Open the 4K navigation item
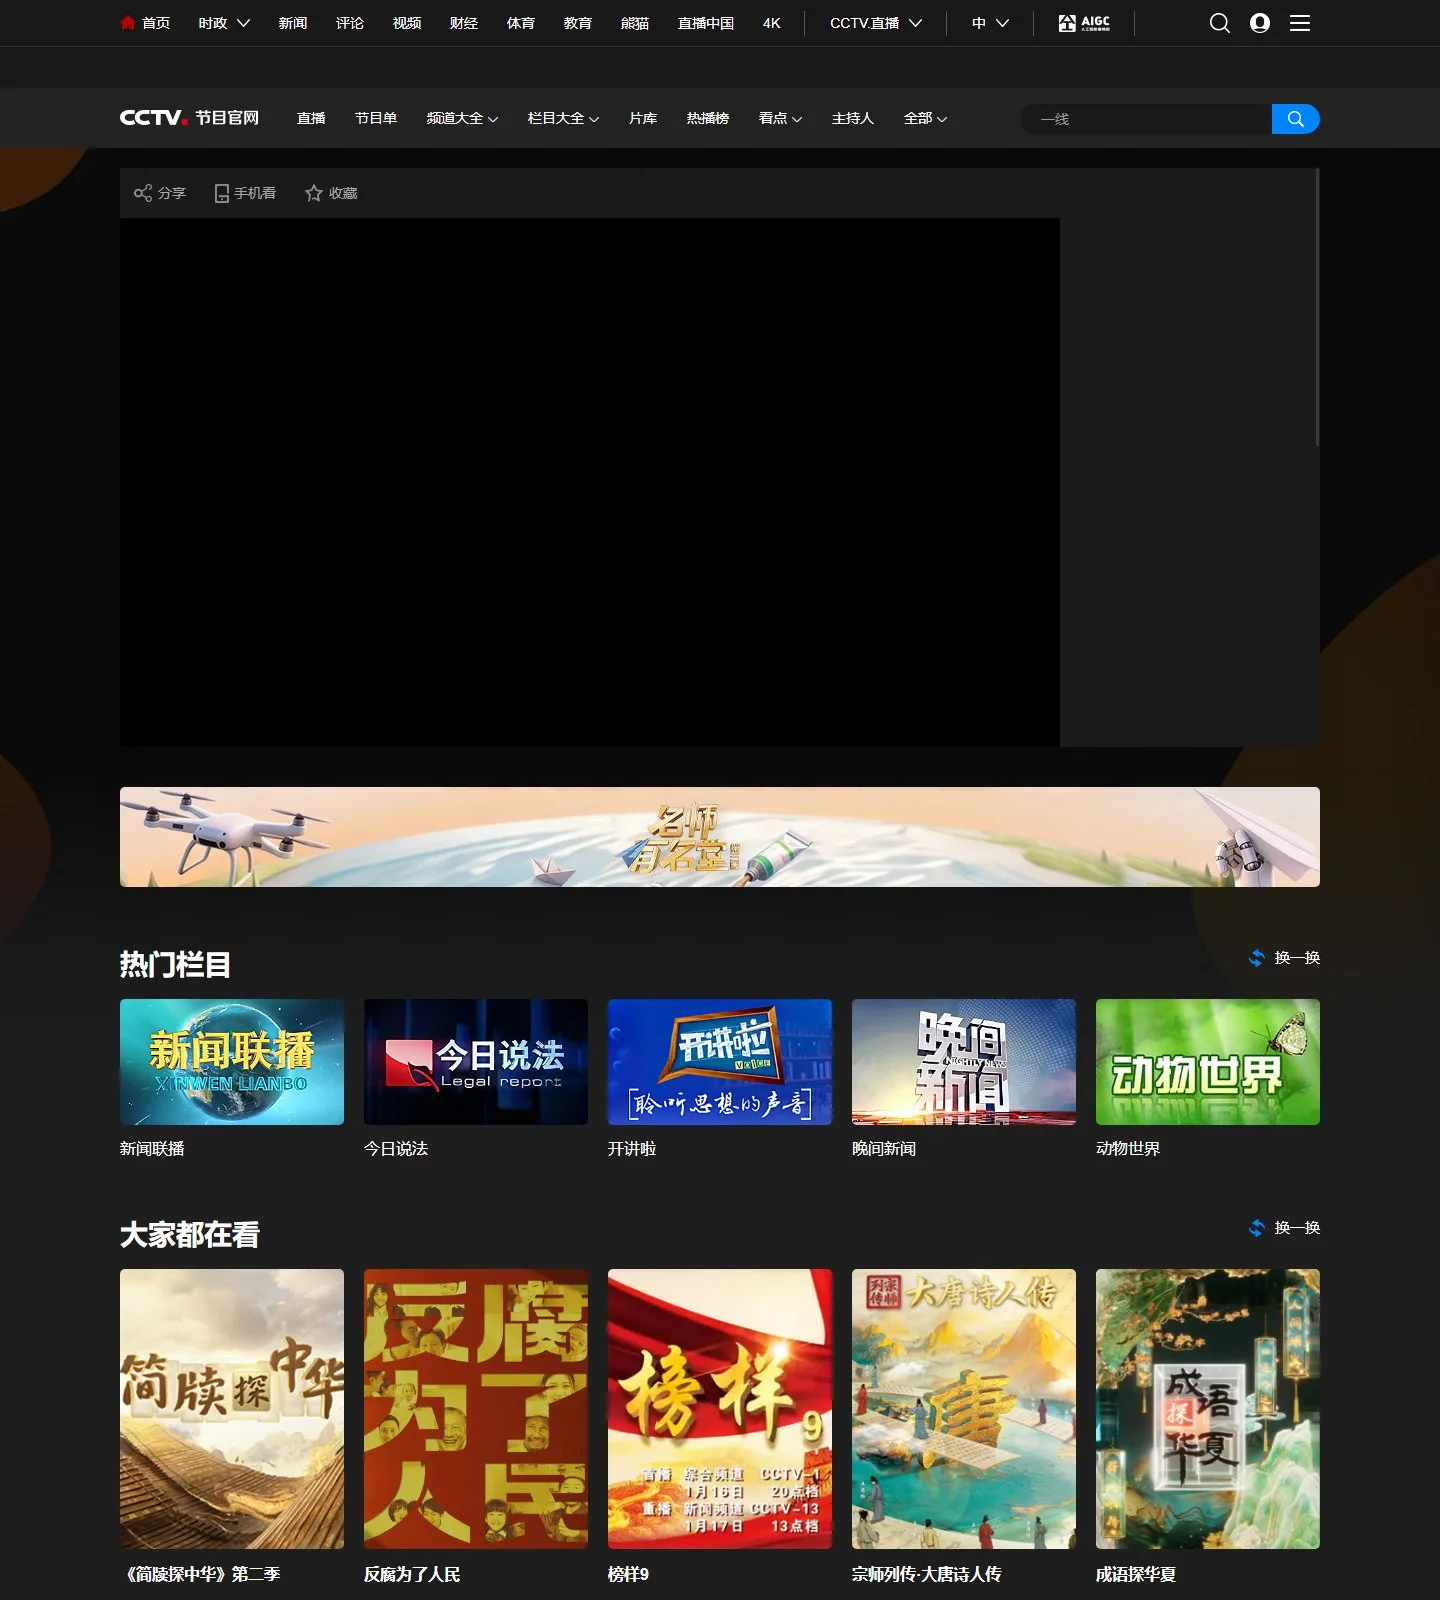 (x=772, y=23)
